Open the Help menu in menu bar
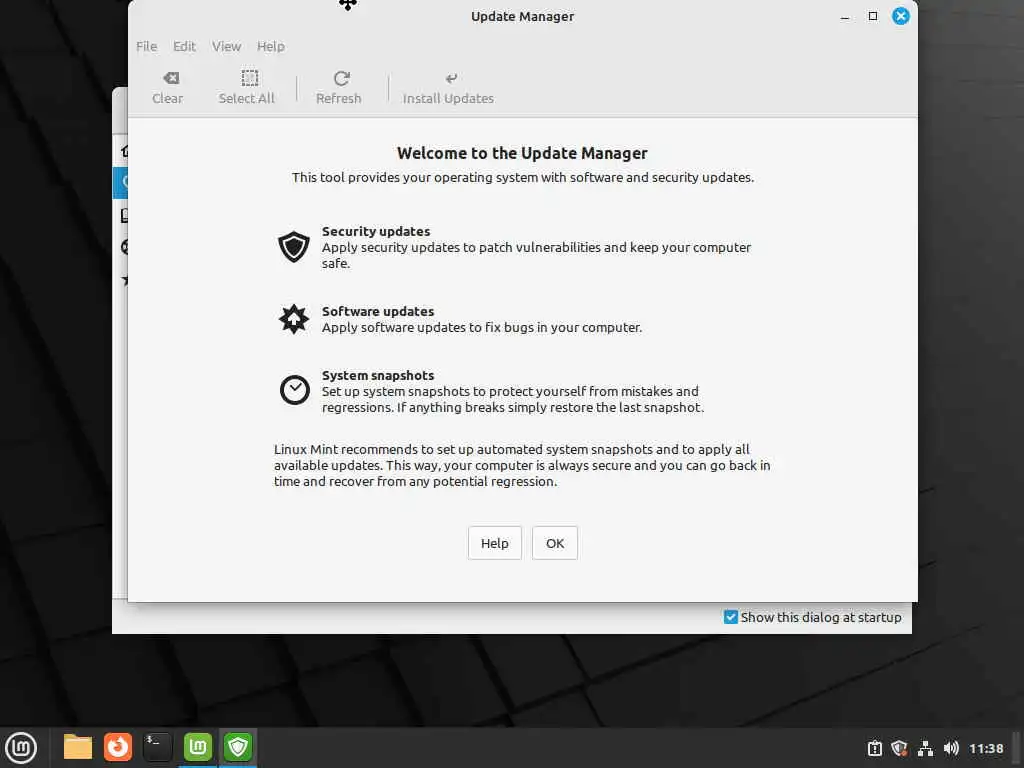This screenshot has height=768, width=1024. point(270,46)
